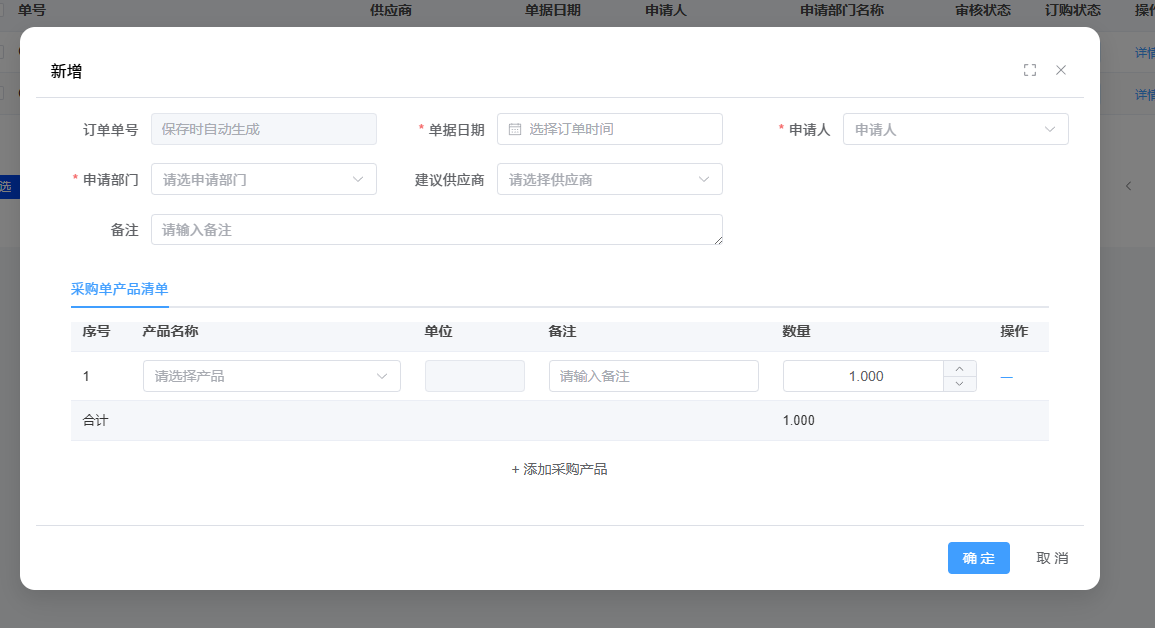Select the 采购单产品清单 tab

[119, 289]
